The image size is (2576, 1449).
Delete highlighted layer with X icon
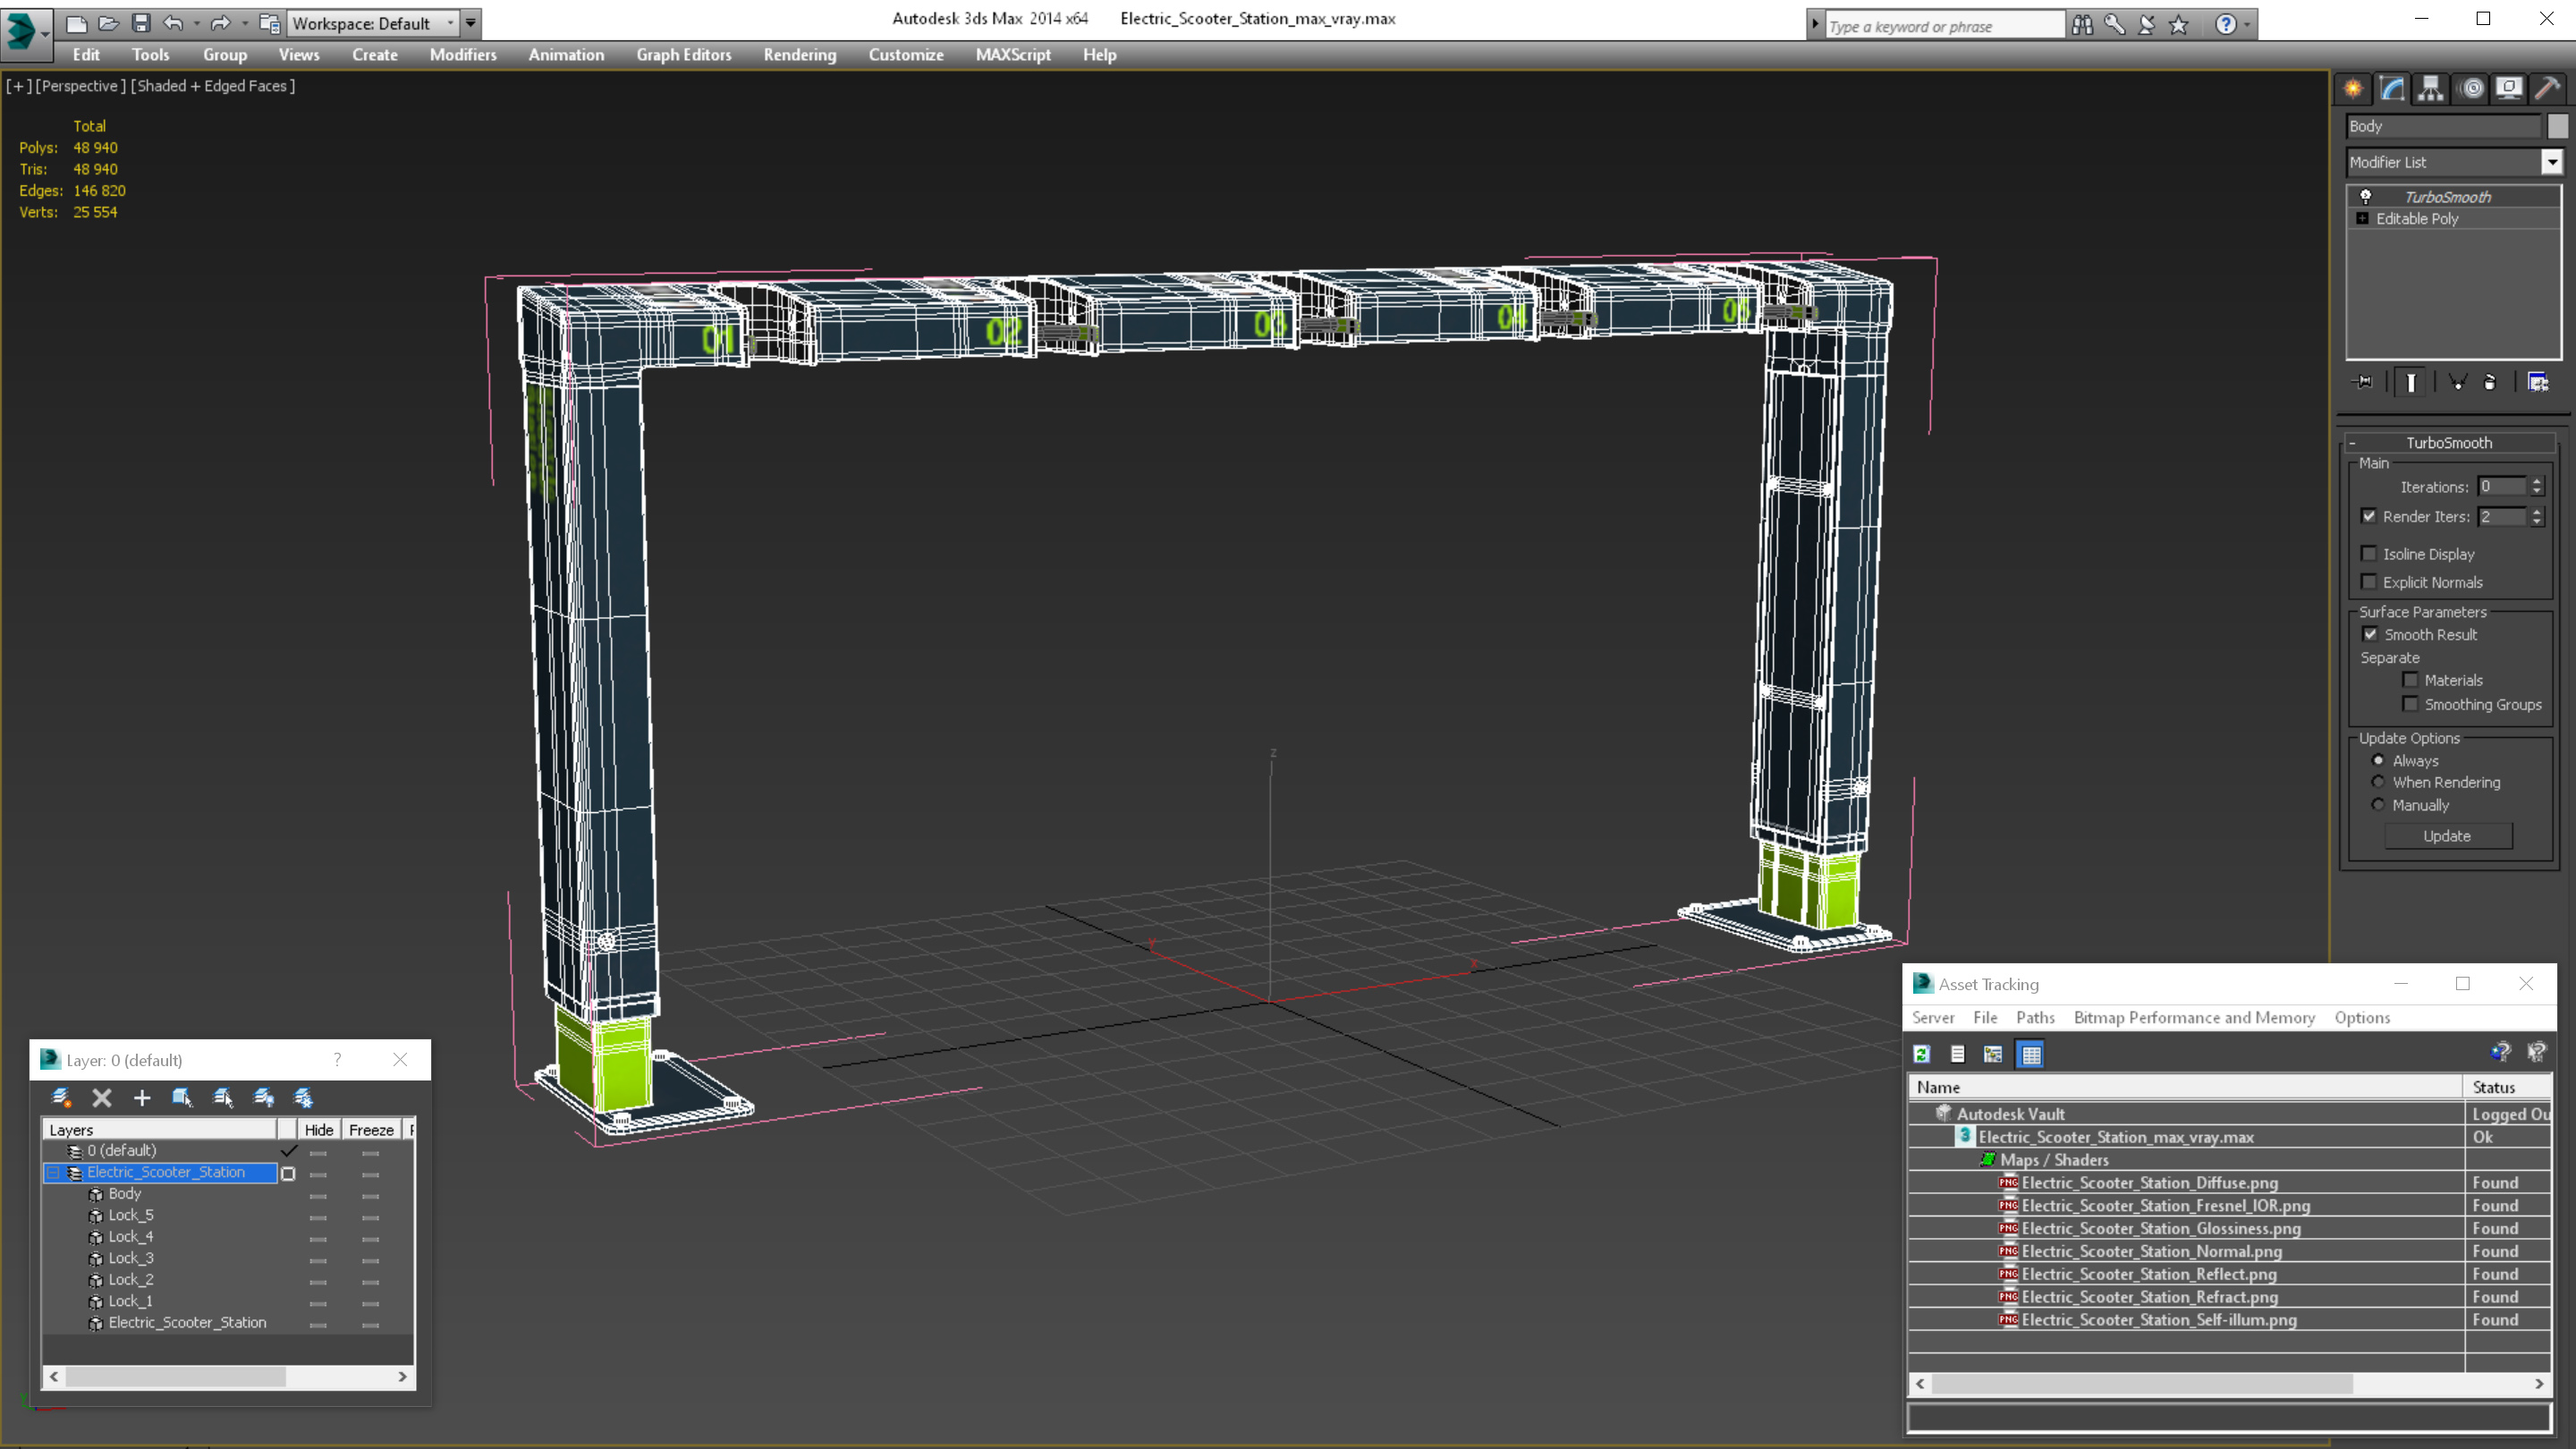(x=101, y=1097)
